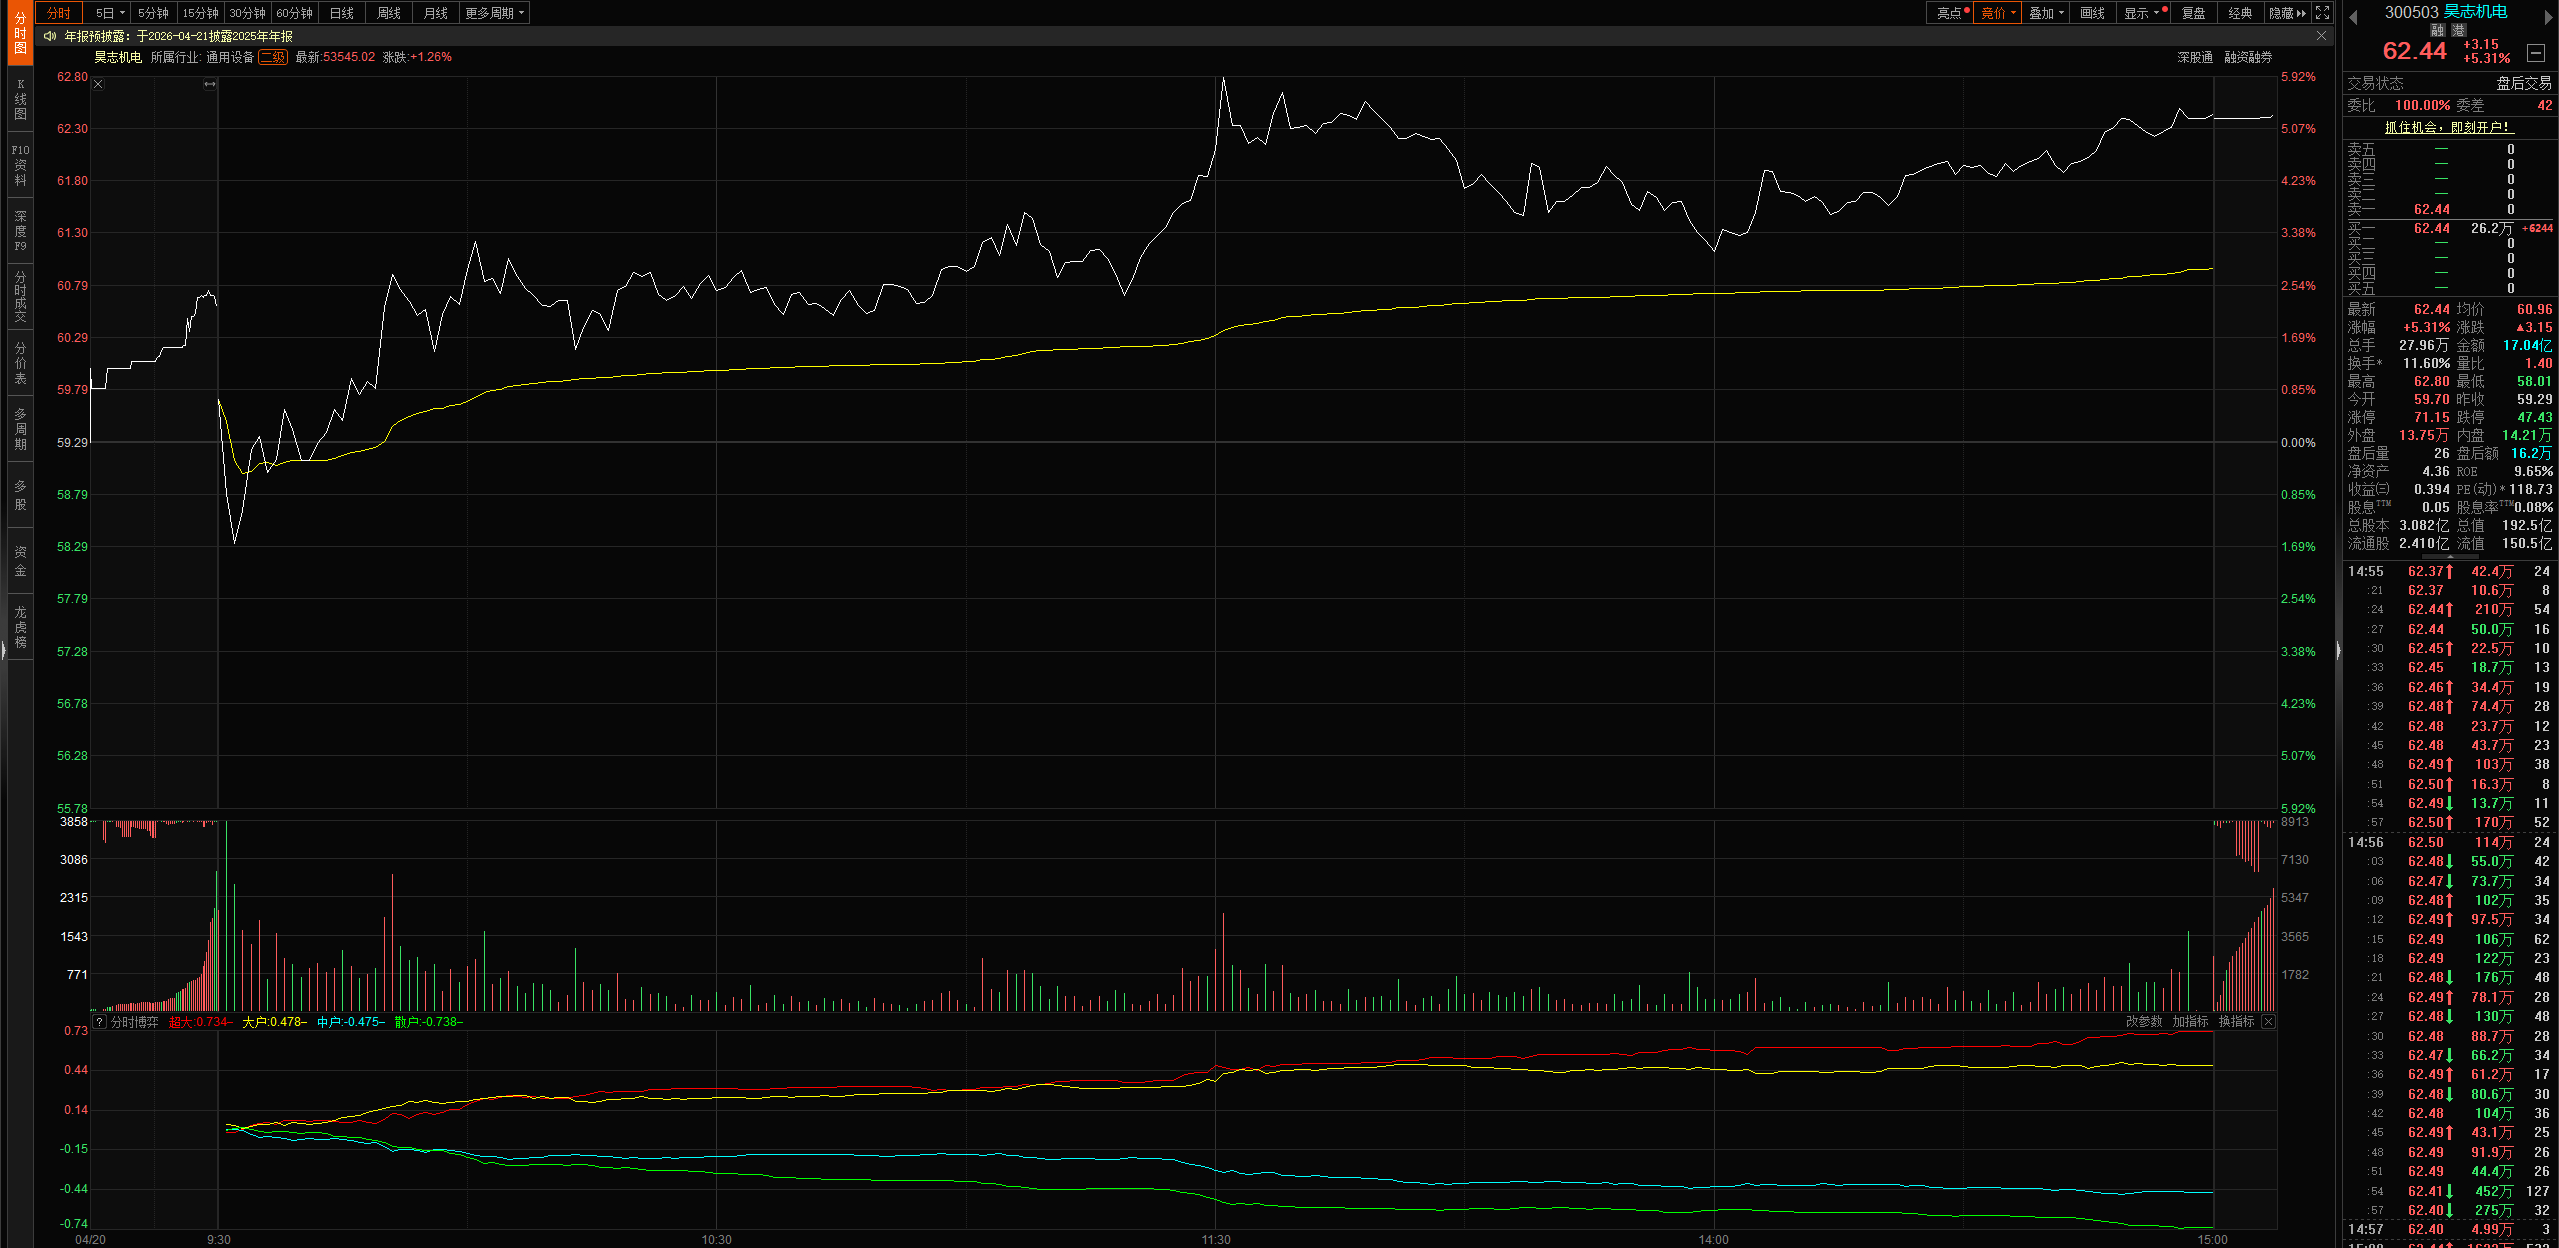Open the K线图 sidebar tab
Image resolution: width=2559 pixels, height=1248 pixels.
[20, 100]
